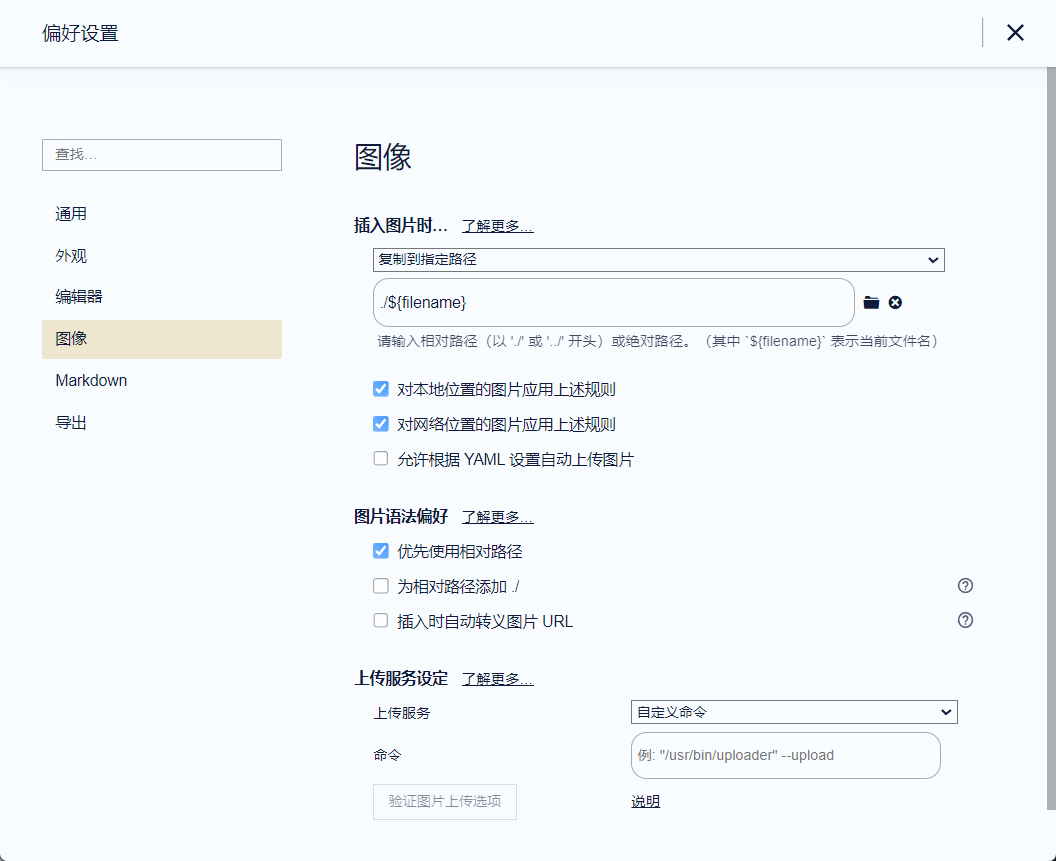The width and height of the screenshot is (1056, 861).
Task: Open the Markdown settings section
Action: (91, 381)
